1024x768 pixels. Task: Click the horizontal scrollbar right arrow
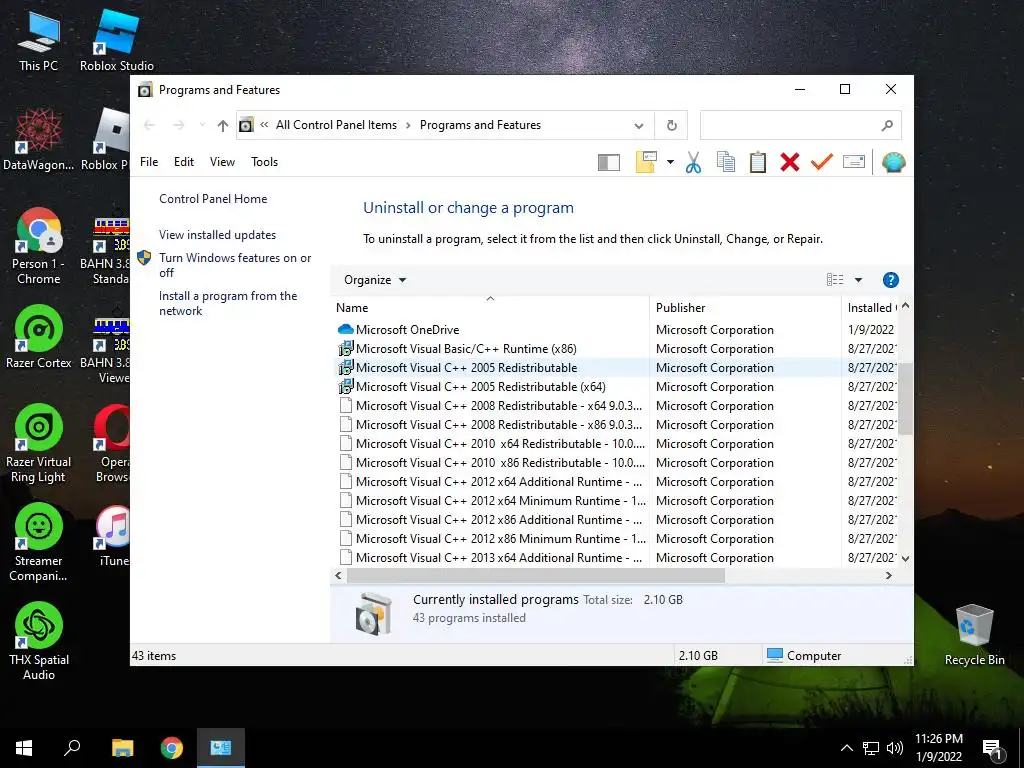[888, 575]
